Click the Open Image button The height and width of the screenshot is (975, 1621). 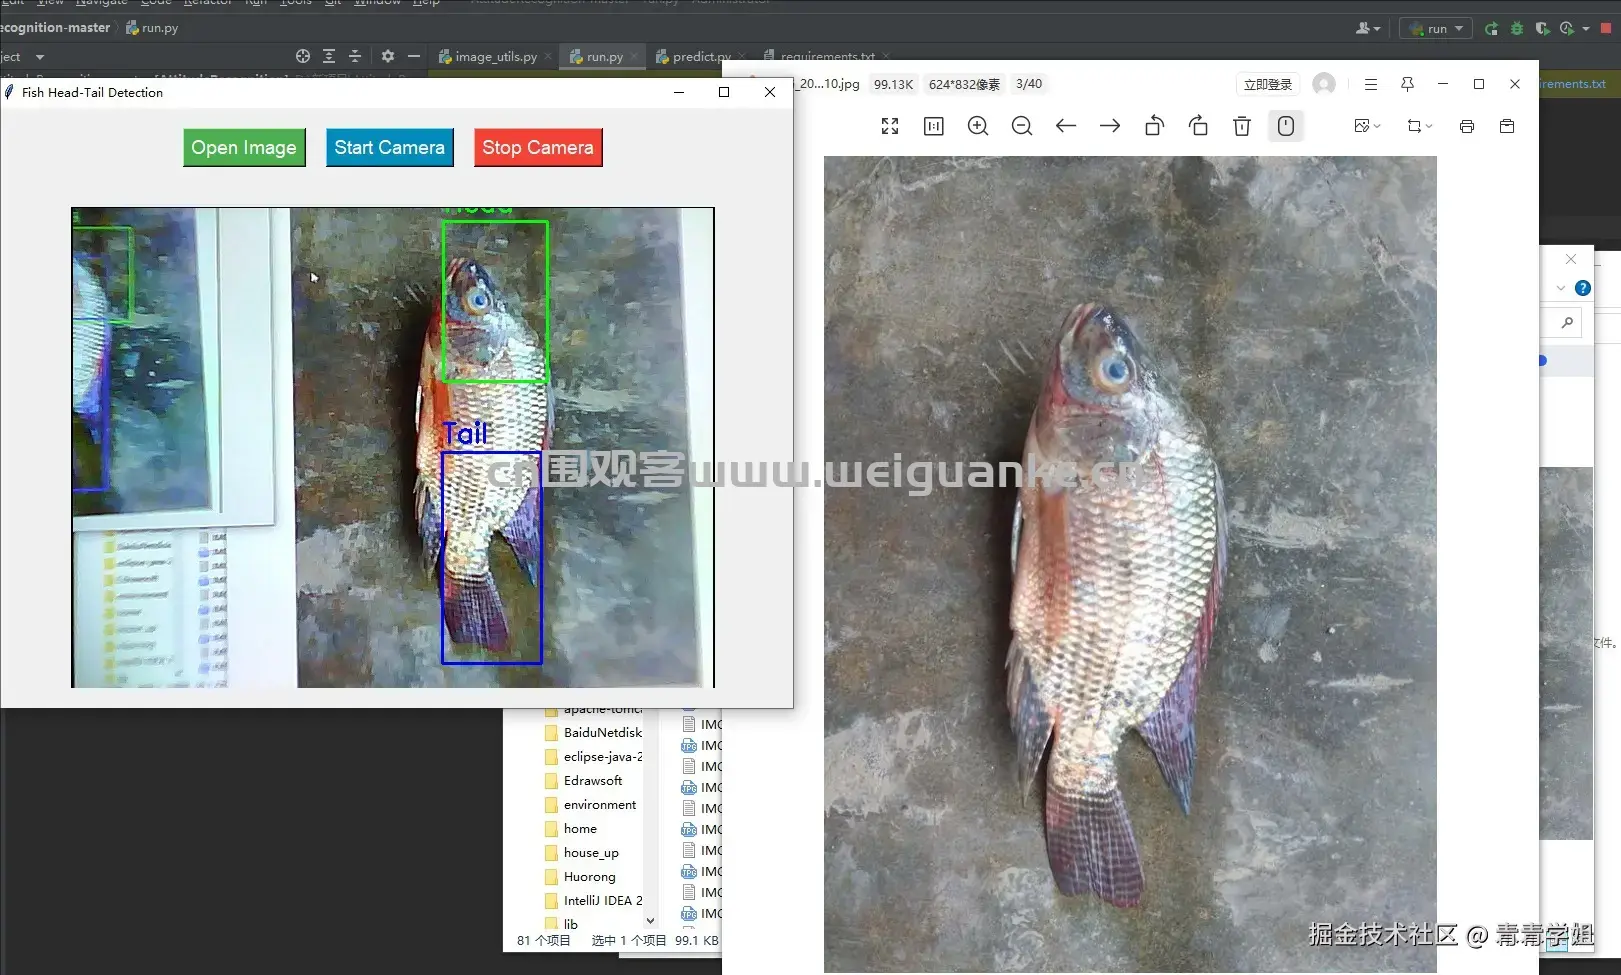tap(244, 147)
